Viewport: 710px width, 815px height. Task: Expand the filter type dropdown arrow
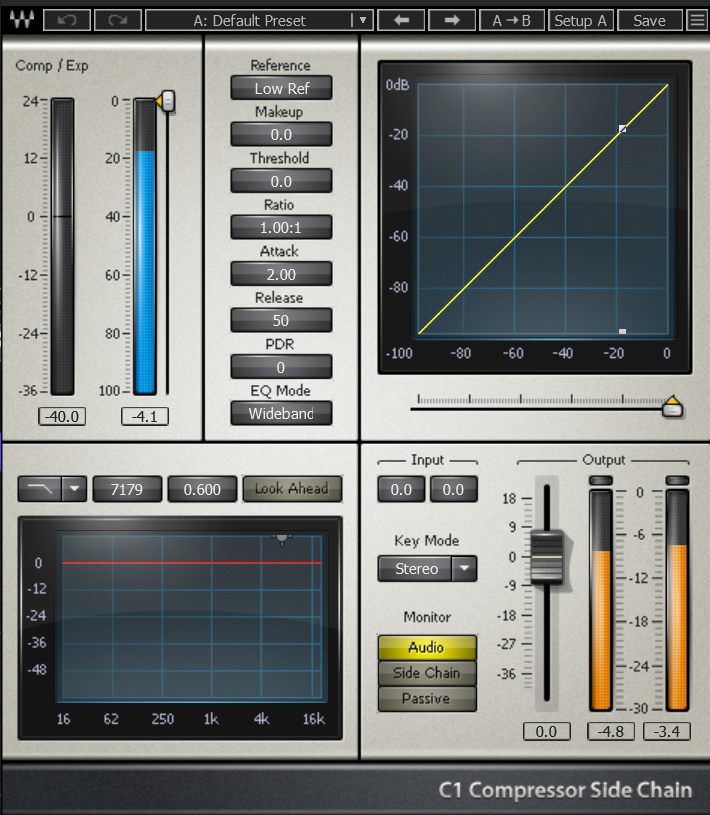coord(74,489)
